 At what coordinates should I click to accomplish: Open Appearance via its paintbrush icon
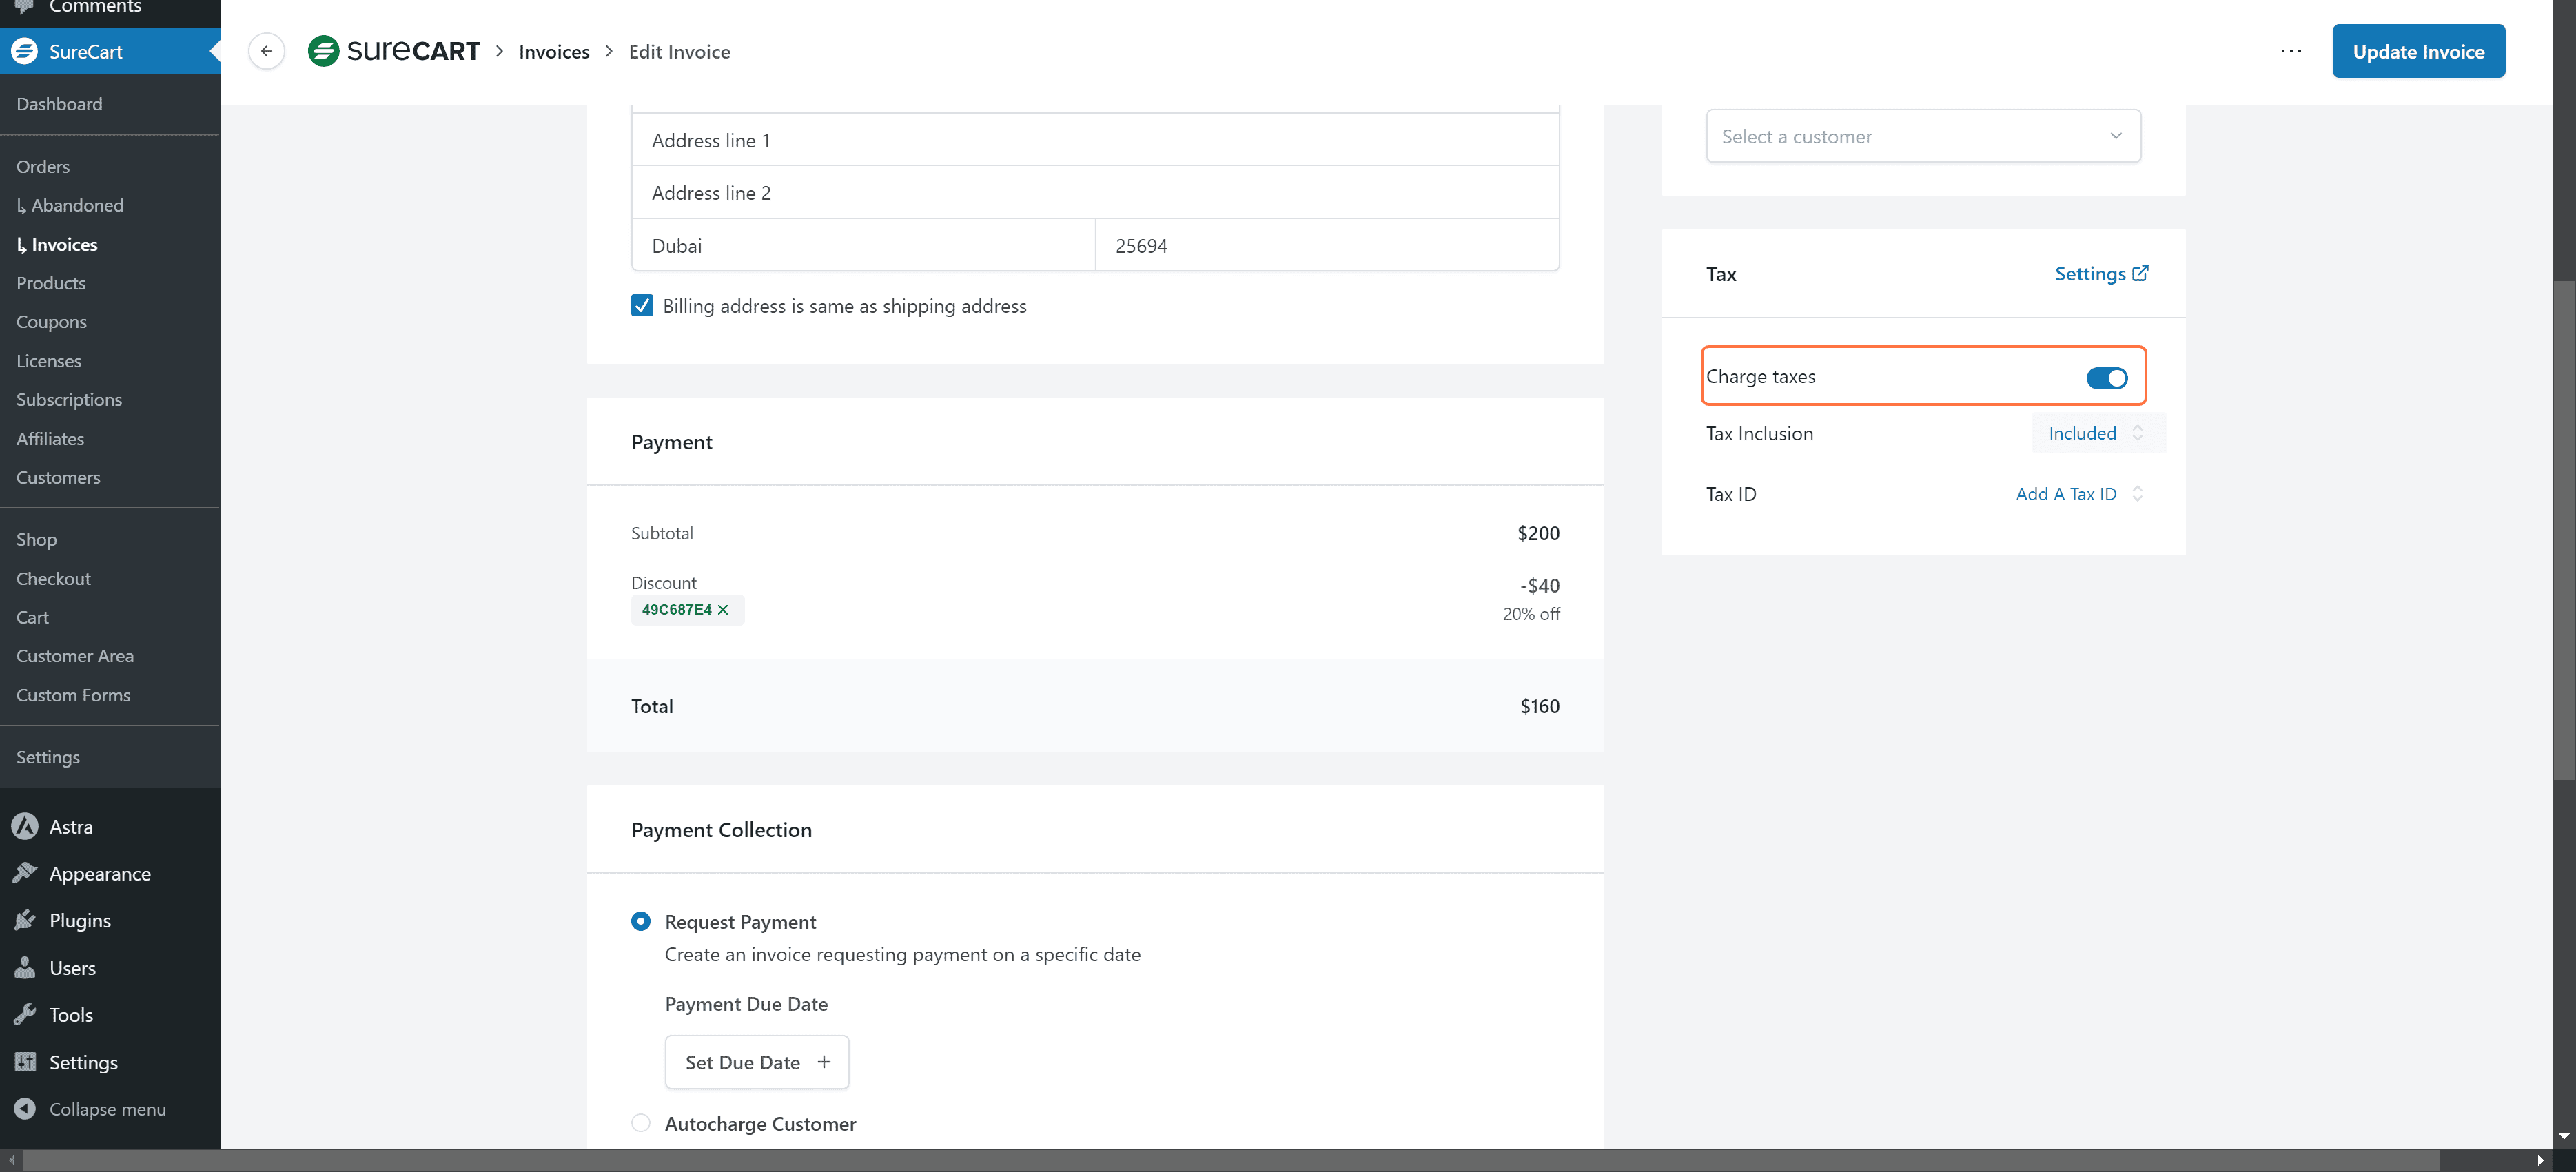click(x=25, y=873)
